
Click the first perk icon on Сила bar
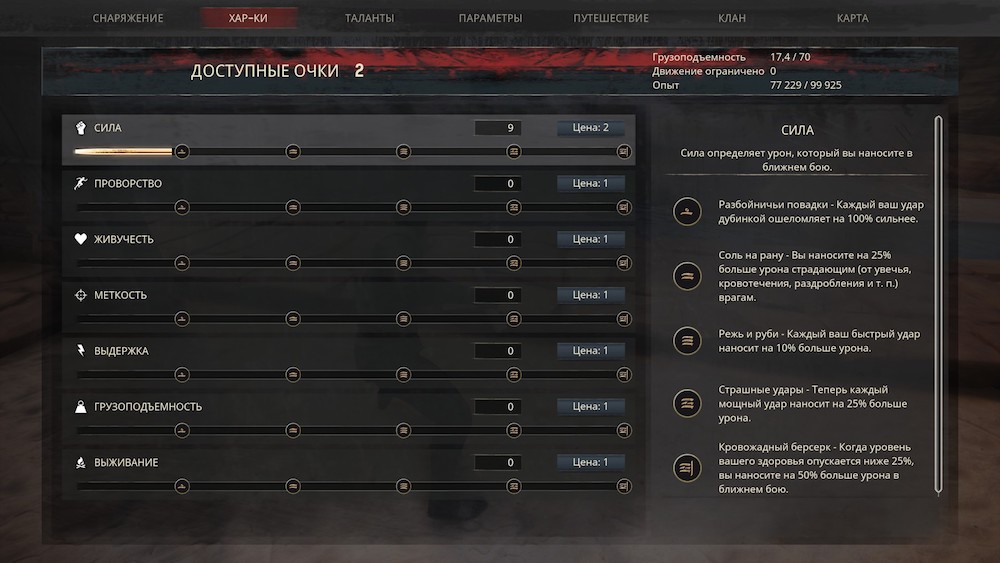[182, 152]
